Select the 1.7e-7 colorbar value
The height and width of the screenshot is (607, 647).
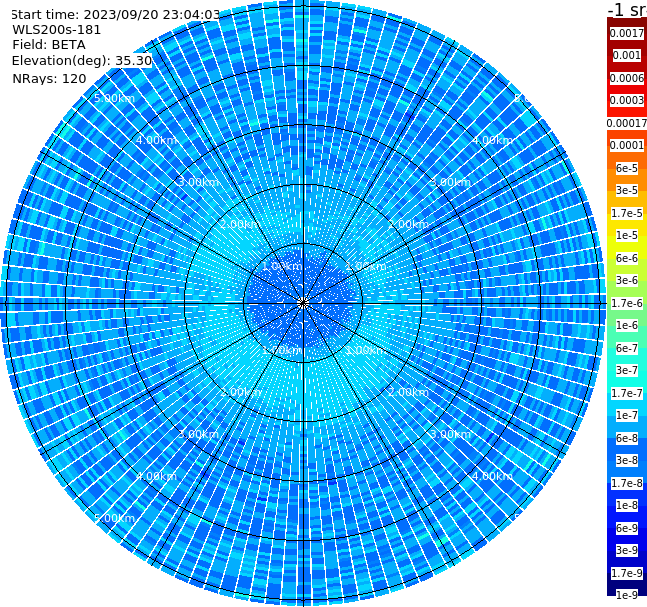[627, 393]
